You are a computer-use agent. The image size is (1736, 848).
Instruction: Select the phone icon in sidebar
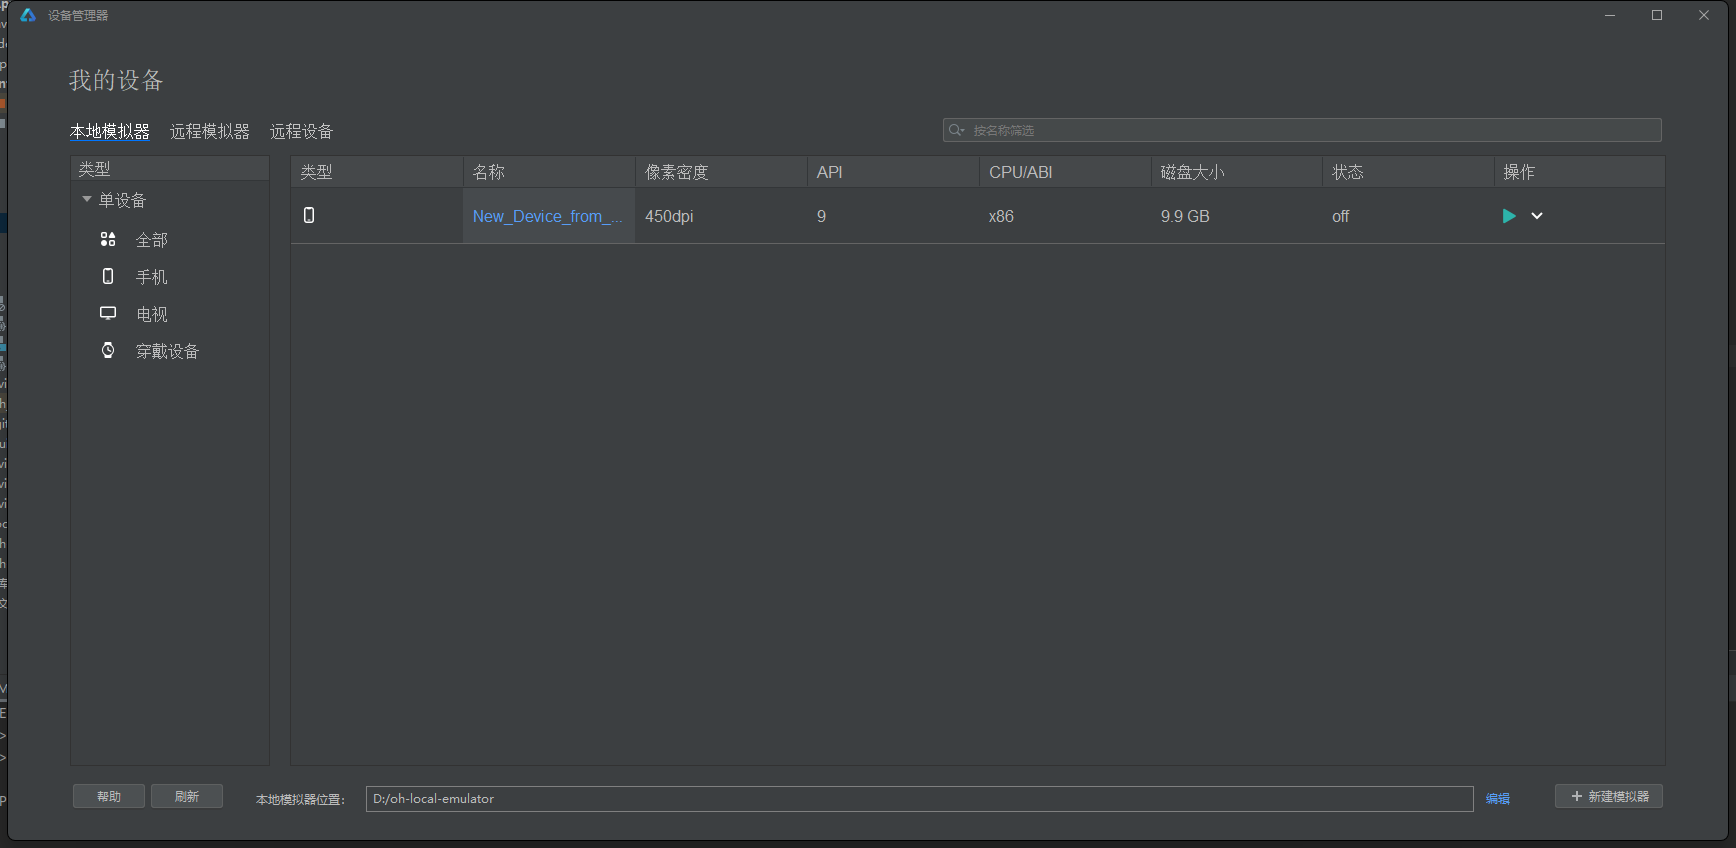[108, 276]
